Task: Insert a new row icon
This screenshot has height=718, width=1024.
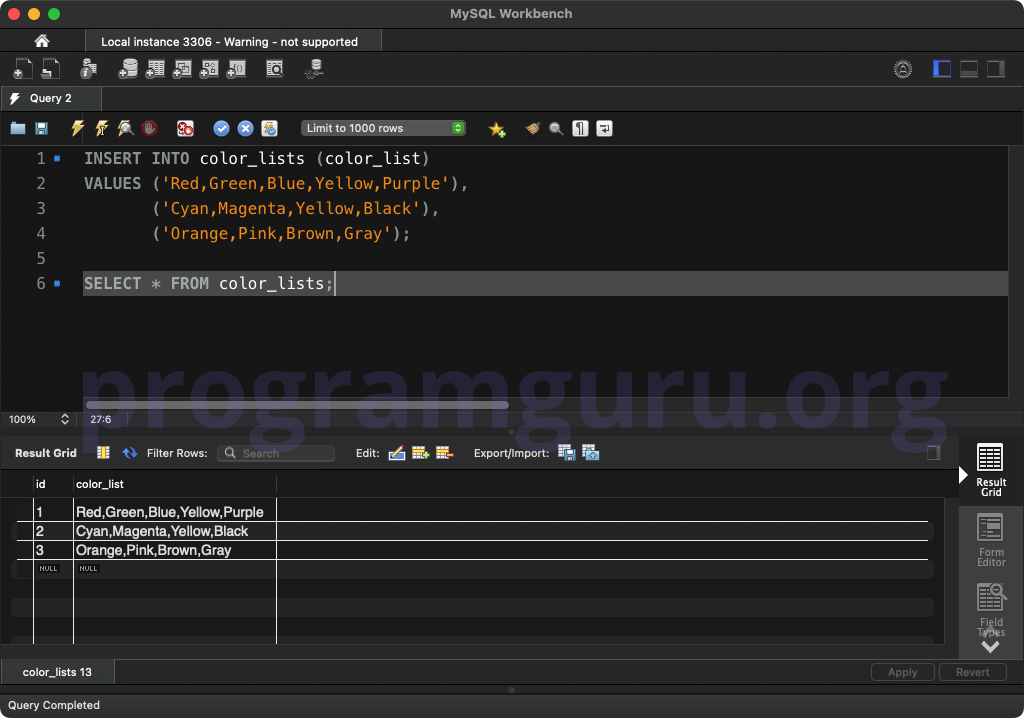Action: coord(421,453)
